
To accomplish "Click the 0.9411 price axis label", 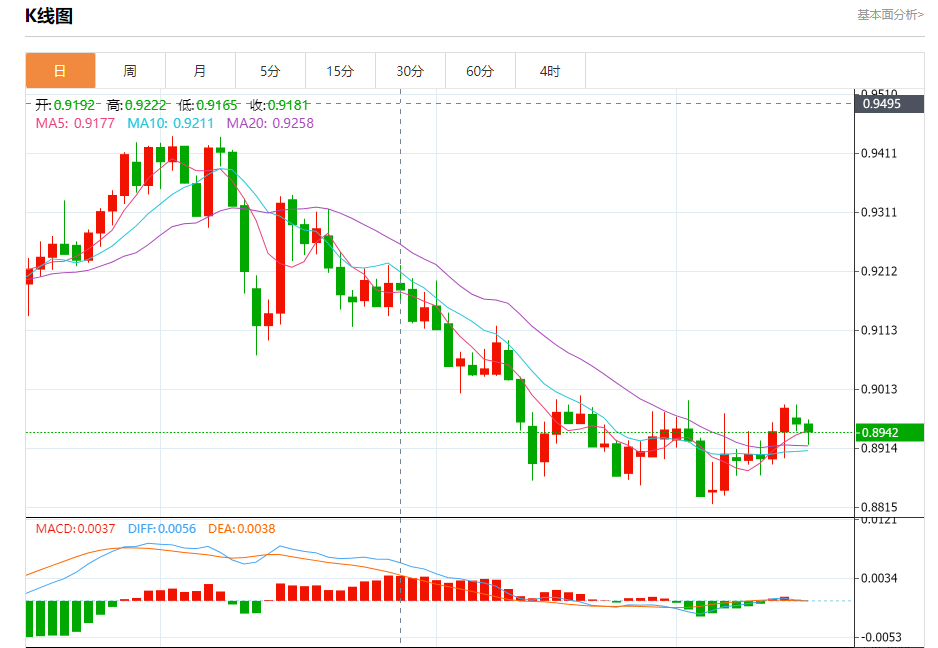I will [879, 154].
